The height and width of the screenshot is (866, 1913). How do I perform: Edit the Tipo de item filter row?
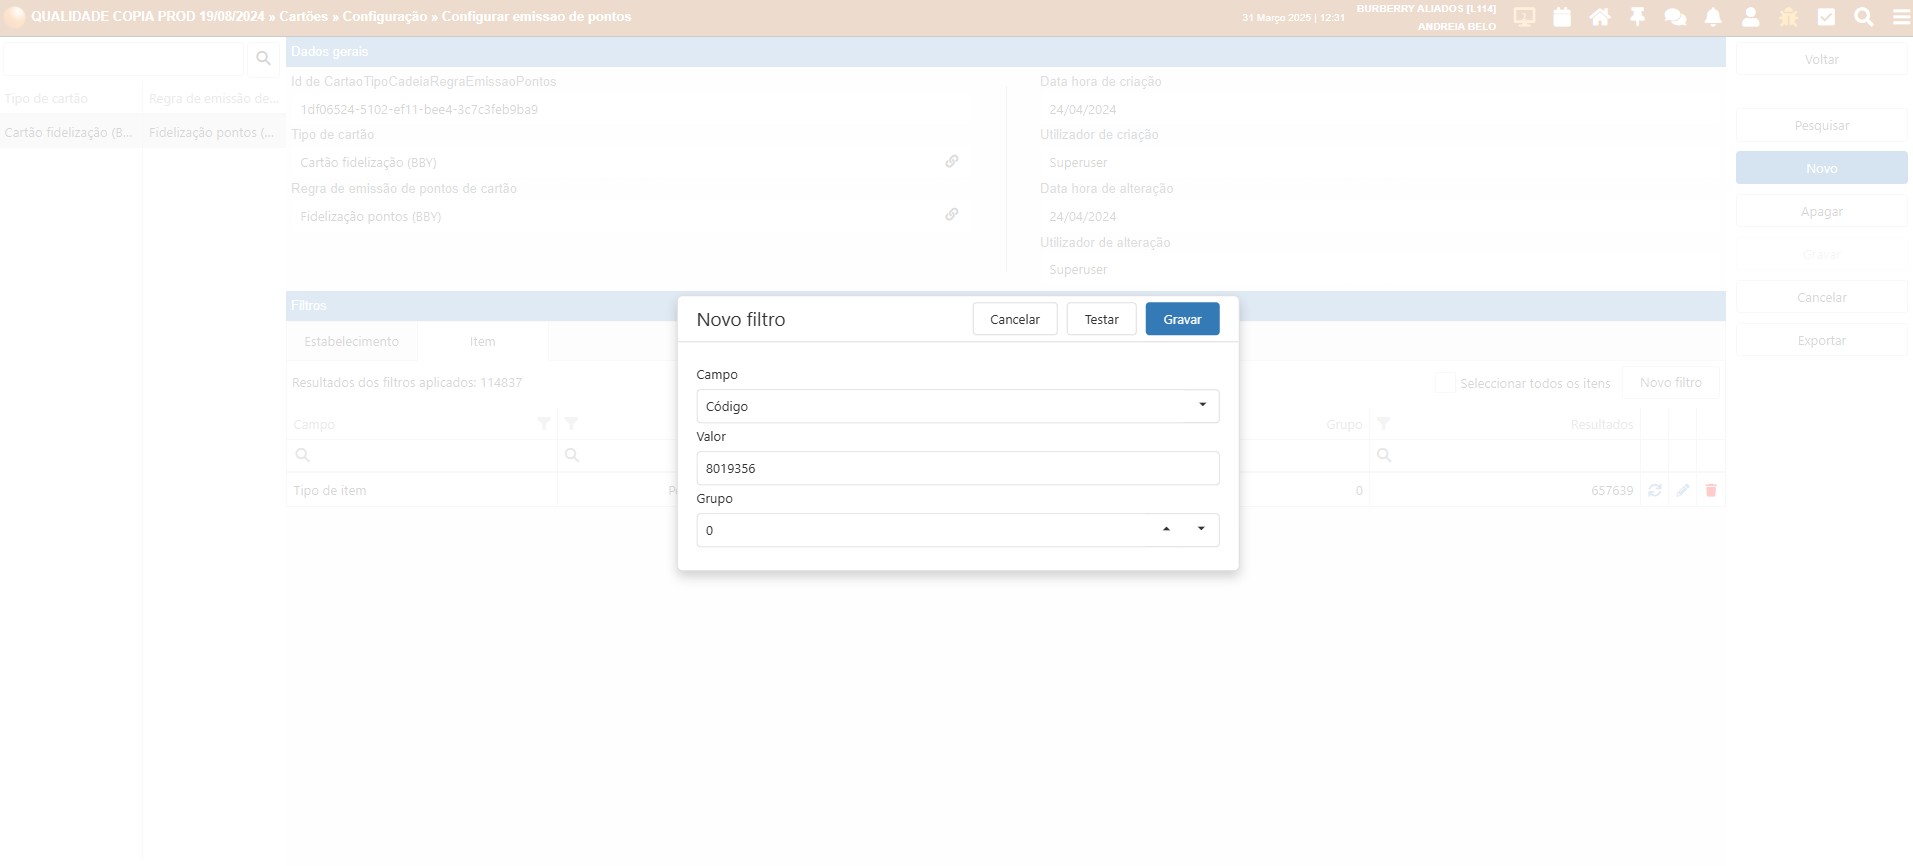[x=1683, y=490]
